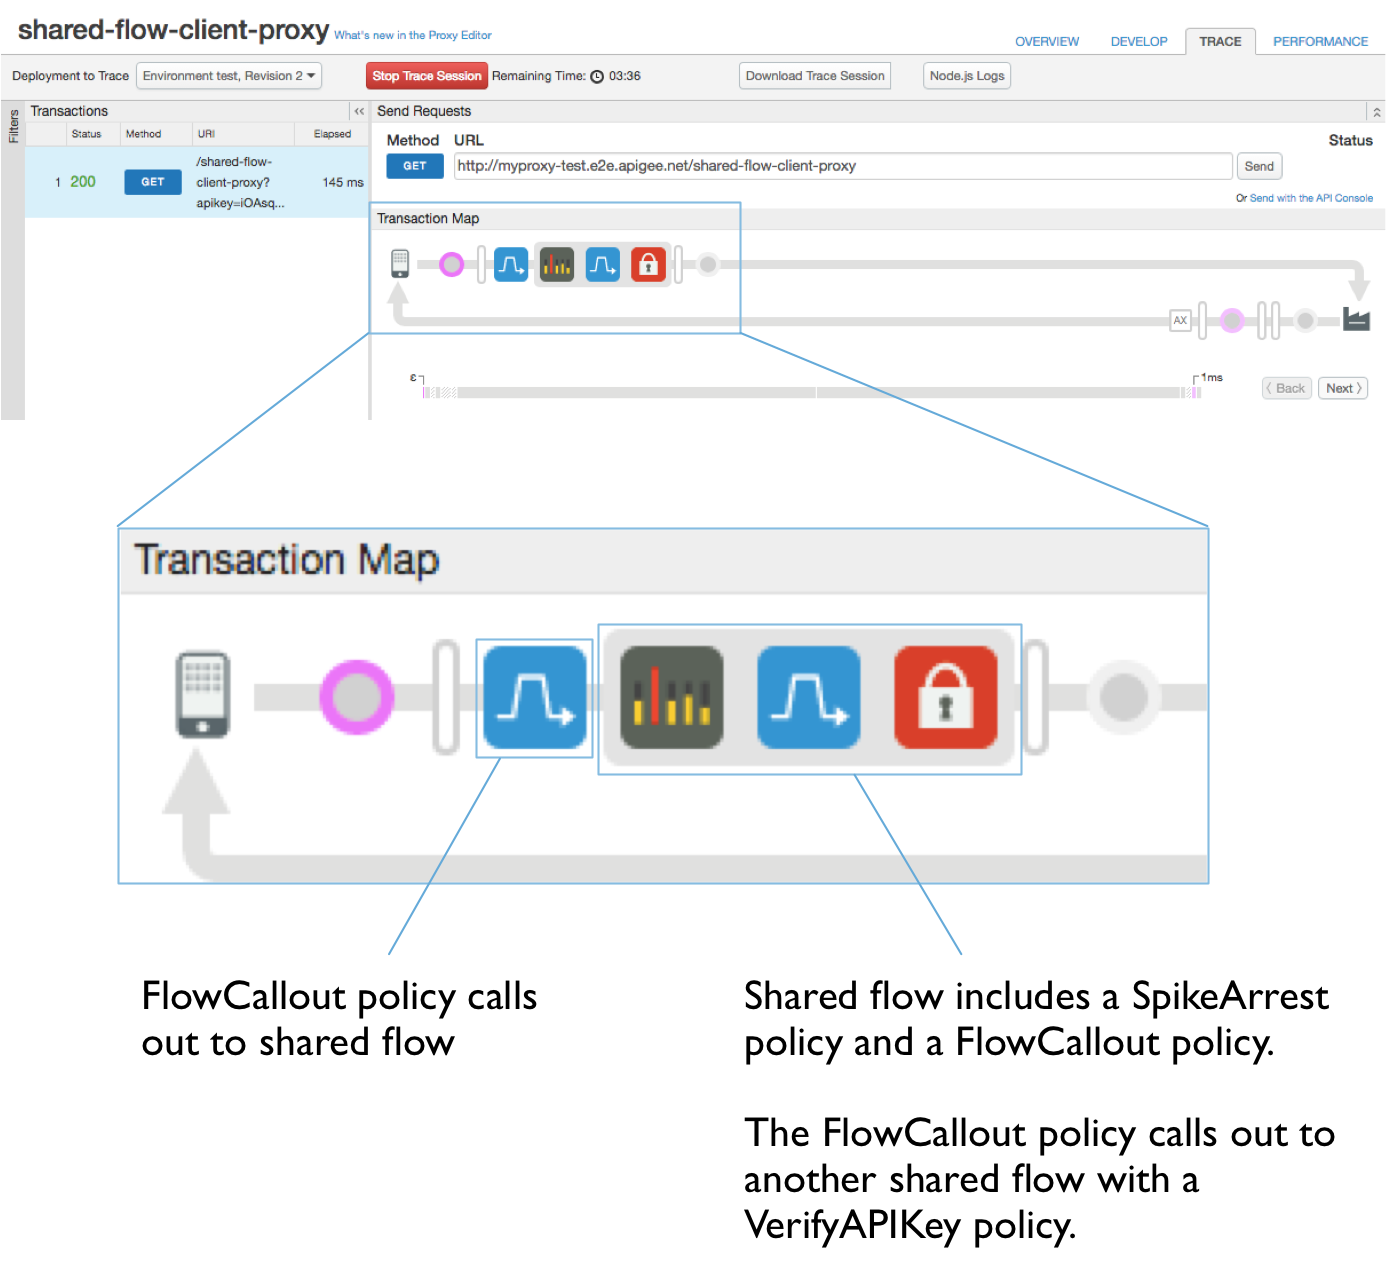This screenshot has width=1387, height=1266.
Task: Click the AX analytics icon on the response path
Action: [x=1181, y=320]
